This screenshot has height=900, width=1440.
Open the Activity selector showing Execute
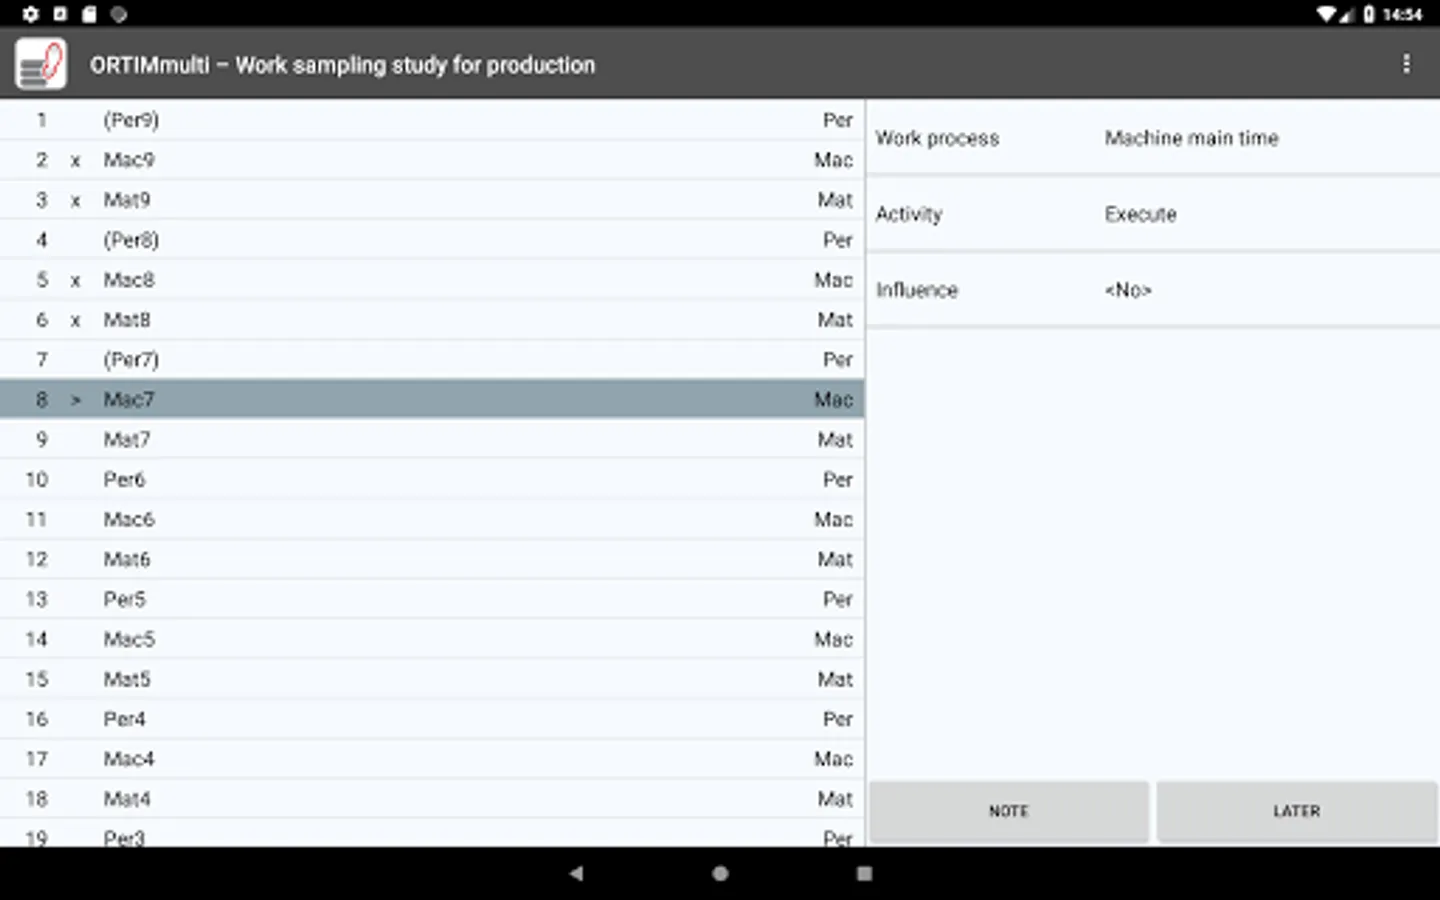coord(1152,214)
